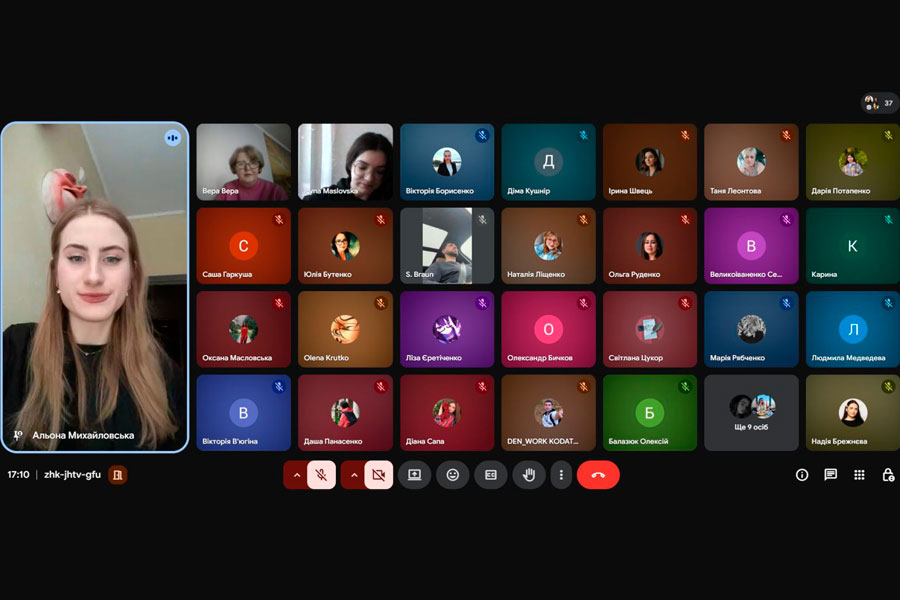Click Світлана Цукор's muted mic icon
The image size is (900, 600).
[685, 303]
